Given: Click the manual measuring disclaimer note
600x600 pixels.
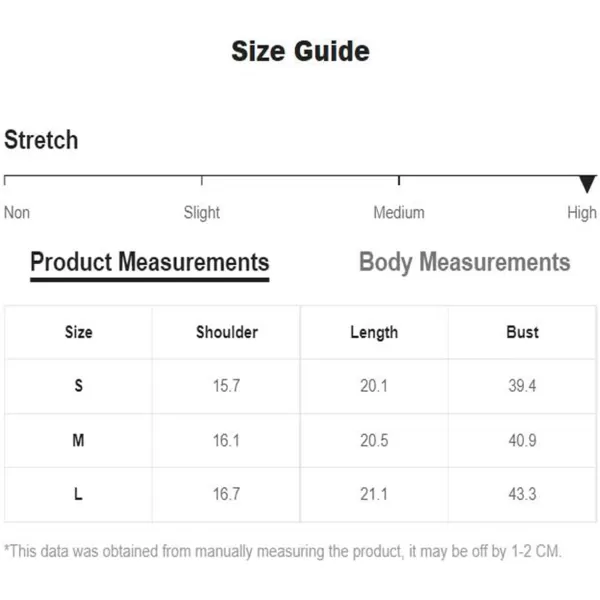Looking at the screenshot, I should click(x=283, y=551).
